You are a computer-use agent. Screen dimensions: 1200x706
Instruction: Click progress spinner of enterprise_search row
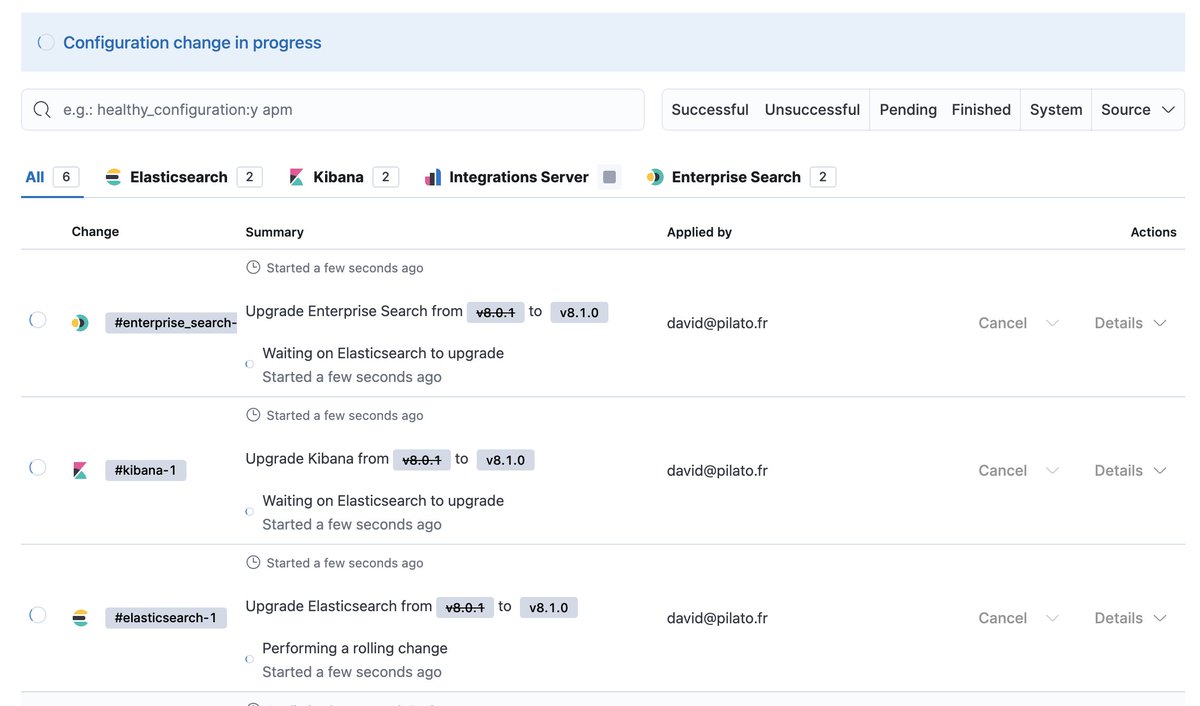coord(37,320)
